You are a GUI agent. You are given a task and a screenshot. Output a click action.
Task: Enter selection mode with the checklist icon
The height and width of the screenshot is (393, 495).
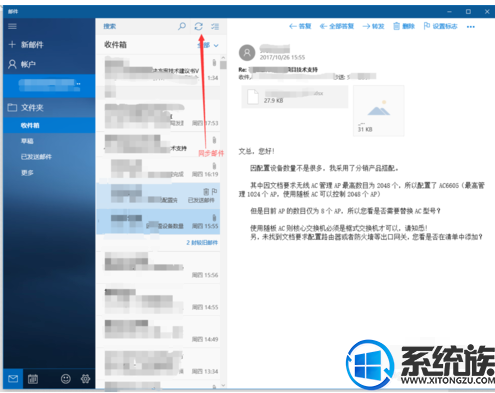(215, 26)
